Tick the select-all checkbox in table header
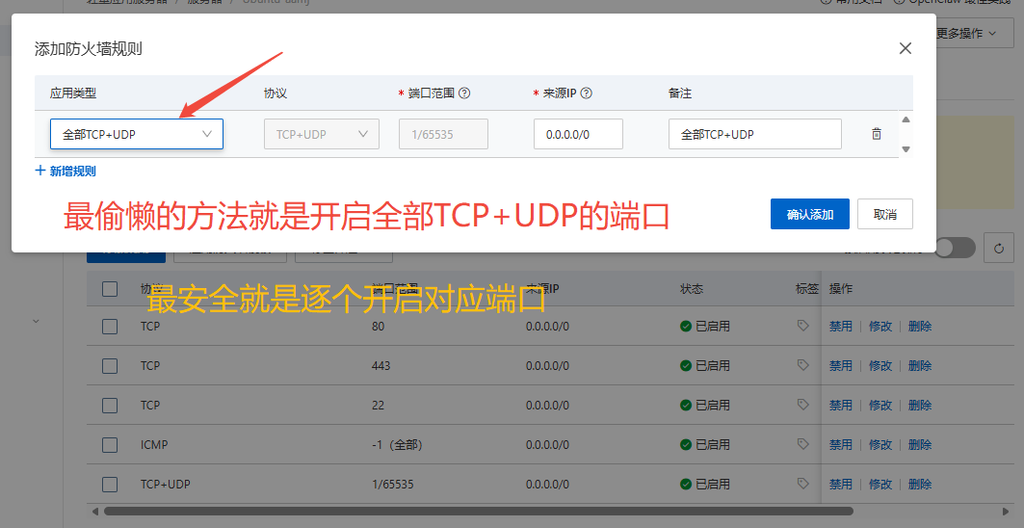Image resolution: width=1024 pixels, height=528 pixels. [x=110, y=289]
